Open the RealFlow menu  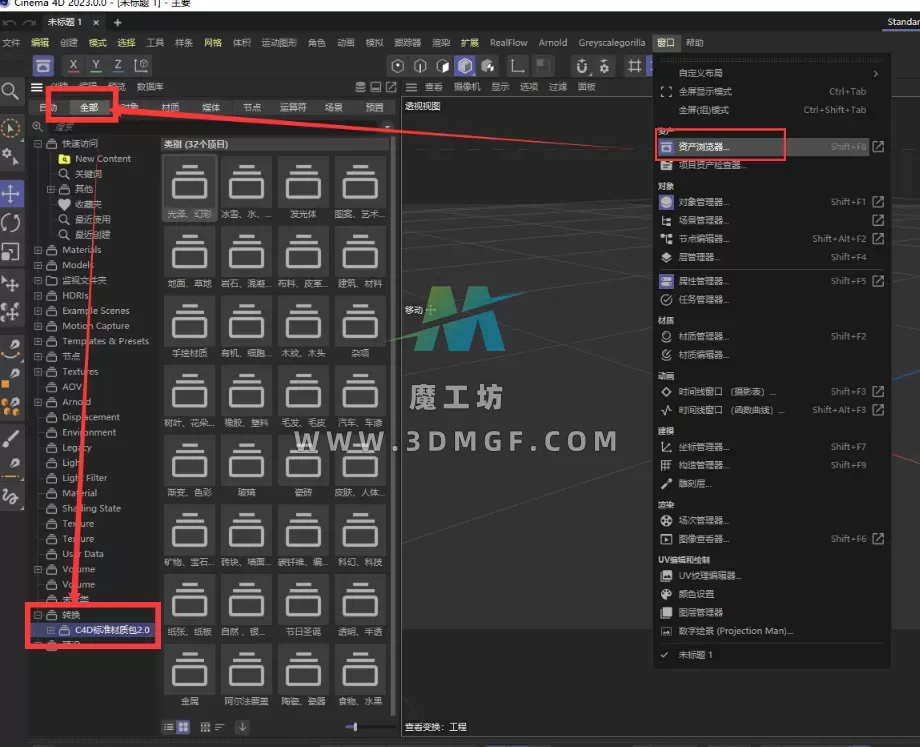[x=509, y=42]
